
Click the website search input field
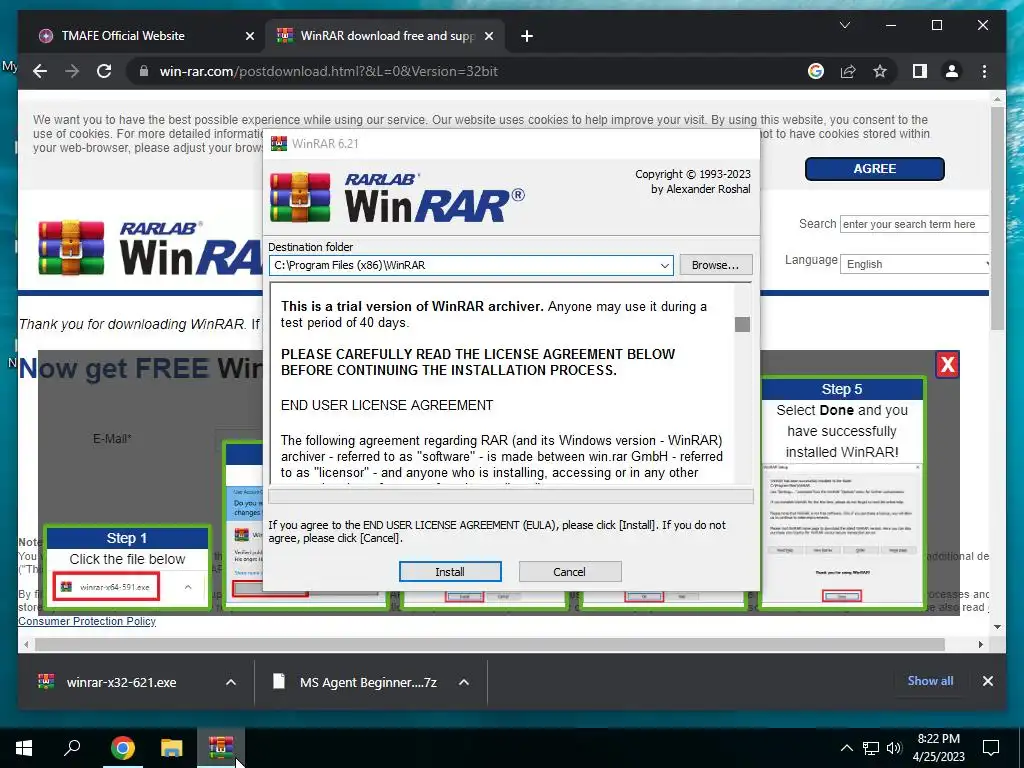pyautogui.click(x=914, y=224)
